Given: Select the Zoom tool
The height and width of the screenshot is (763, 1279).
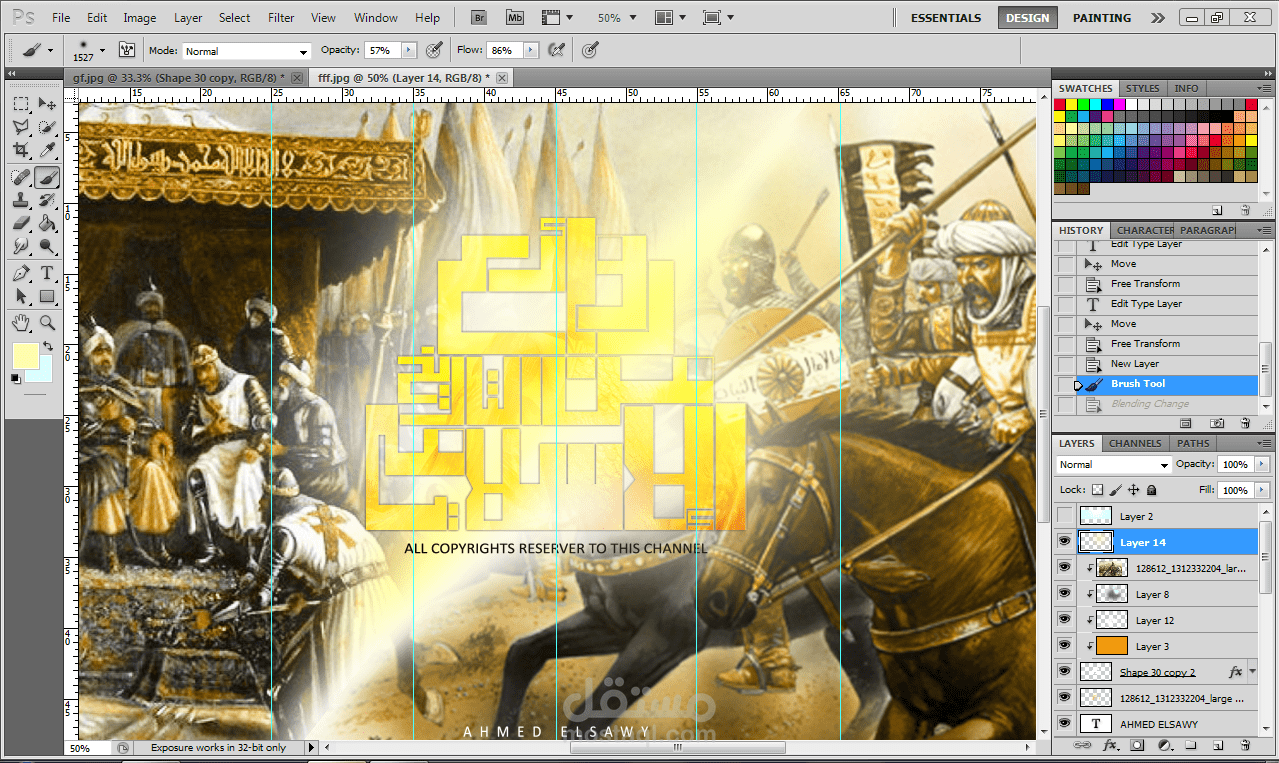Looking at the screenshot, I should [47, 322].
